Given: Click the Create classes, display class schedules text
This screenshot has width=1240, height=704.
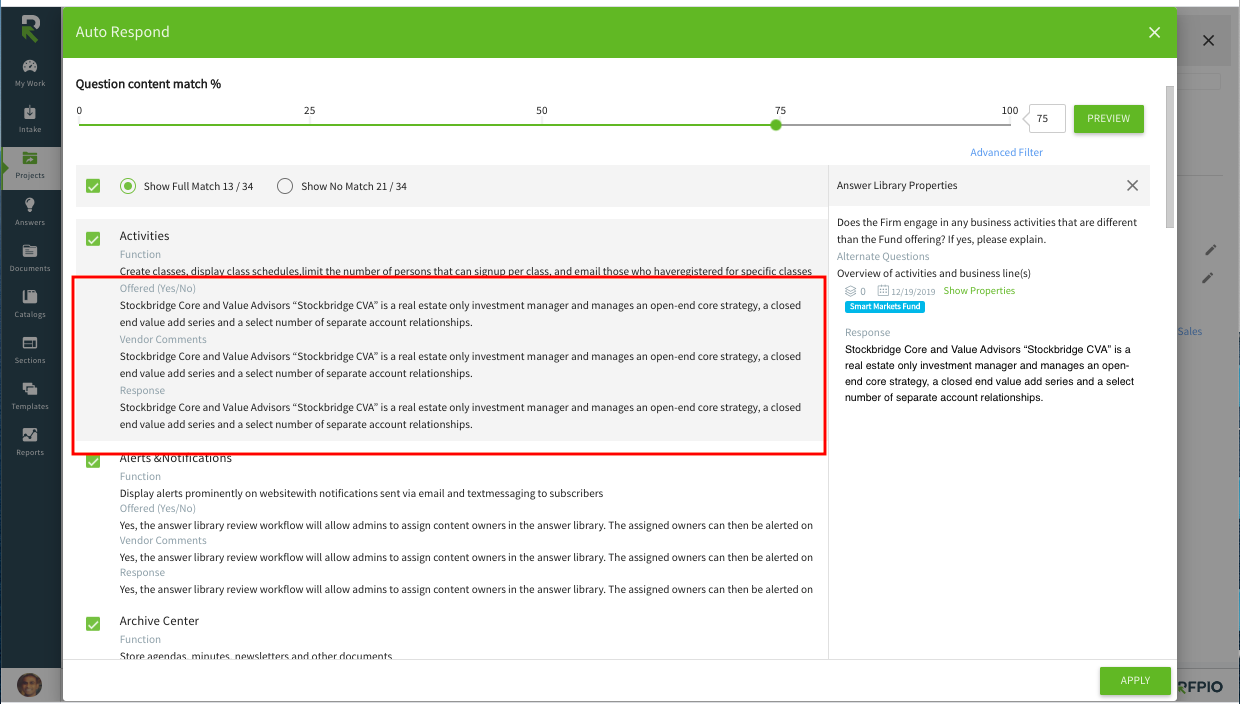Looking at the screenshot, I should pyautogui.click(x=466, y=271).
